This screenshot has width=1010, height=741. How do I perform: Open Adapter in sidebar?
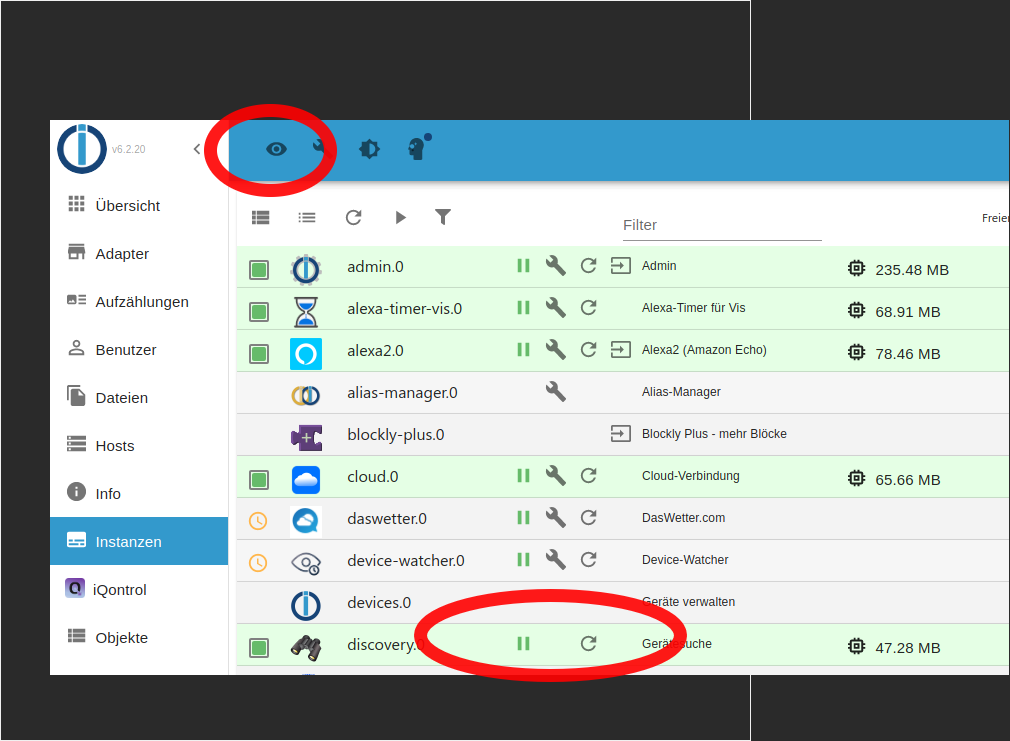pyautogui.click(x=139, y=254)
